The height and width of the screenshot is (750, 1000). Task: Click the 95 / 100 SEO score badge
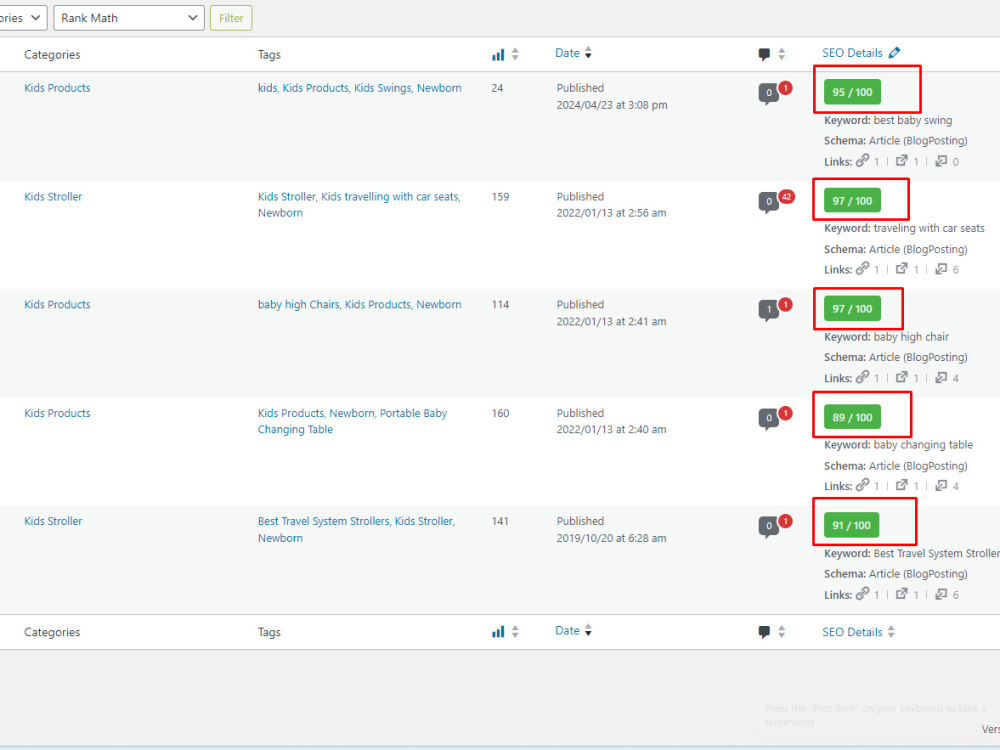point(852,92)
